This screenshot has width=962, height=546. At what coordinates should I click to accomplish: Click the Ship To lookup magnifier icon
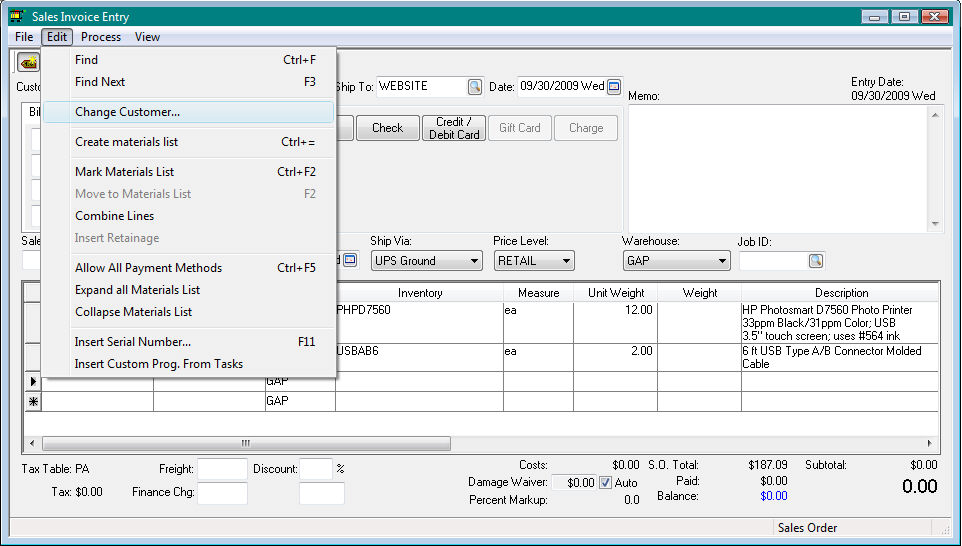point(475,87)
